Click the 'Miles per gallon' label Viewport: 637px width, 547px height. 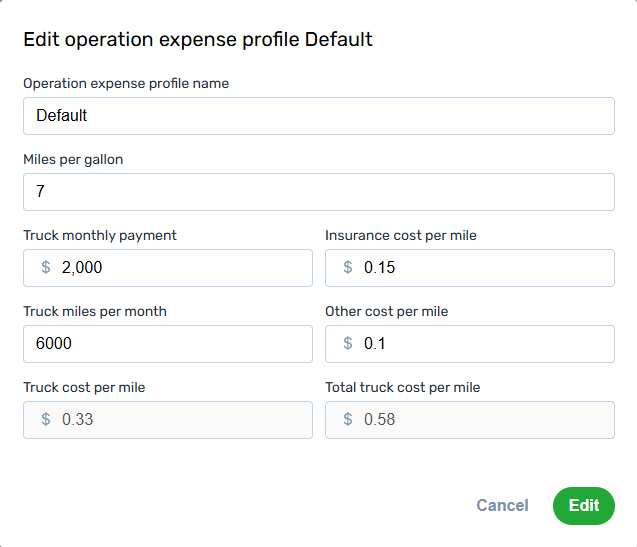(73, 159)
